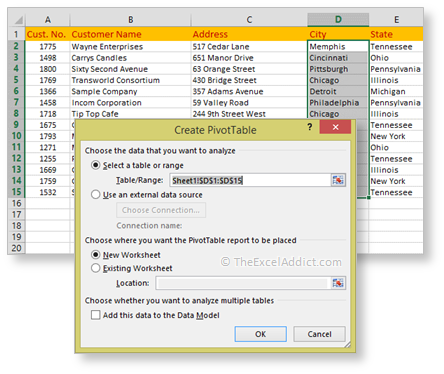Select the 357 Adams Avenue cell

249,91
